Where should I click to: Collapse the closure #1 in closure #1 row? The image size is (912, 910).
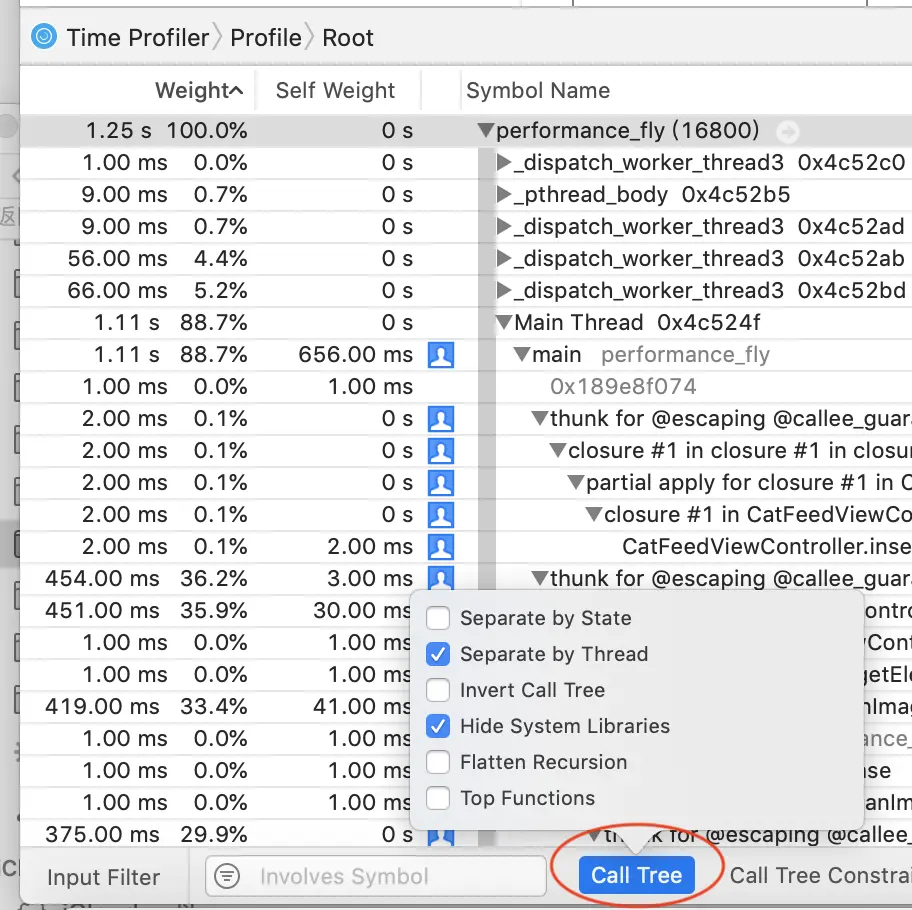point(558,450)
